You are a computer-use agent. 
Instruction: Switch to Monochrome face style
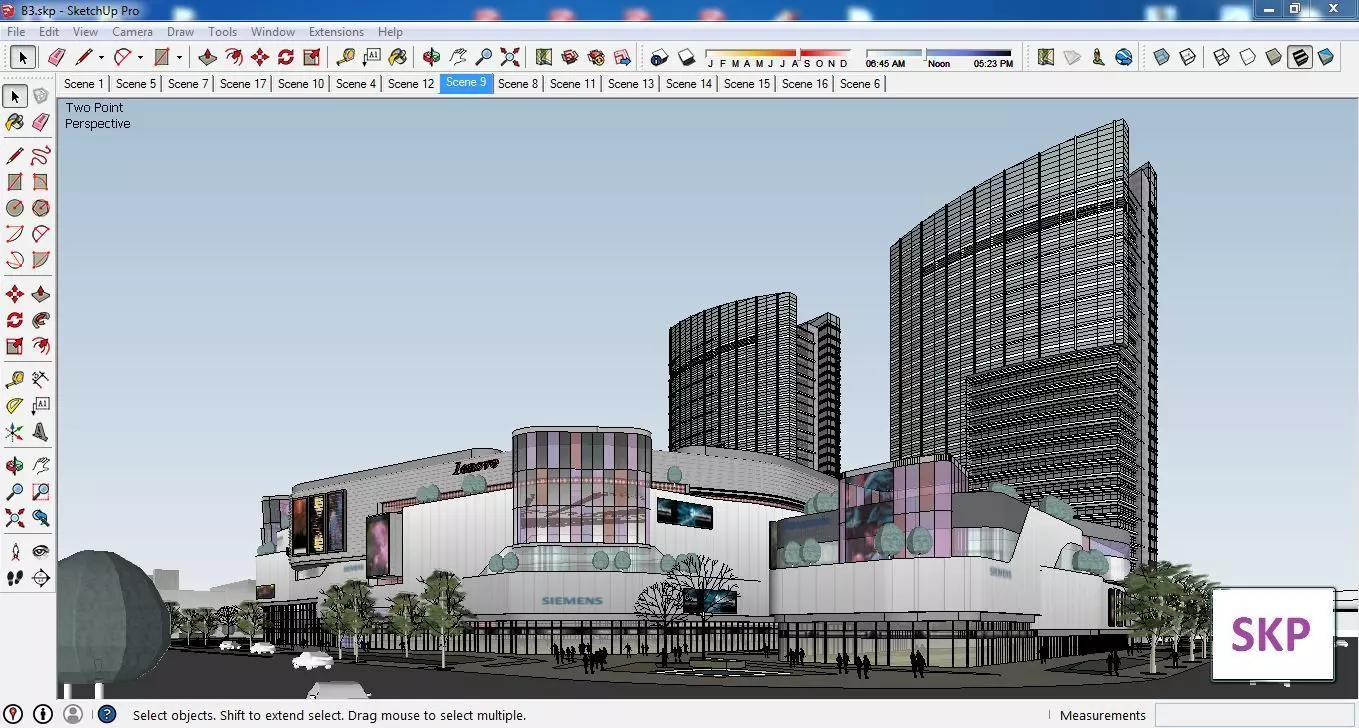[x=1326, y=57]
